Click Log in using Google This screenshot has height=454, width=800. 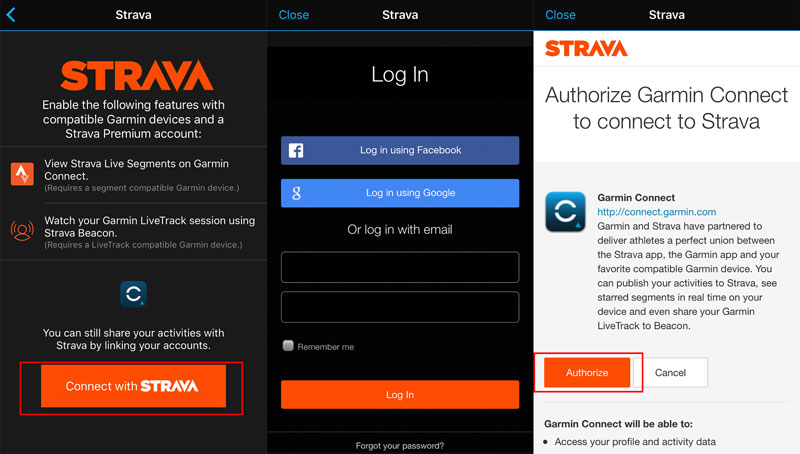400,193
